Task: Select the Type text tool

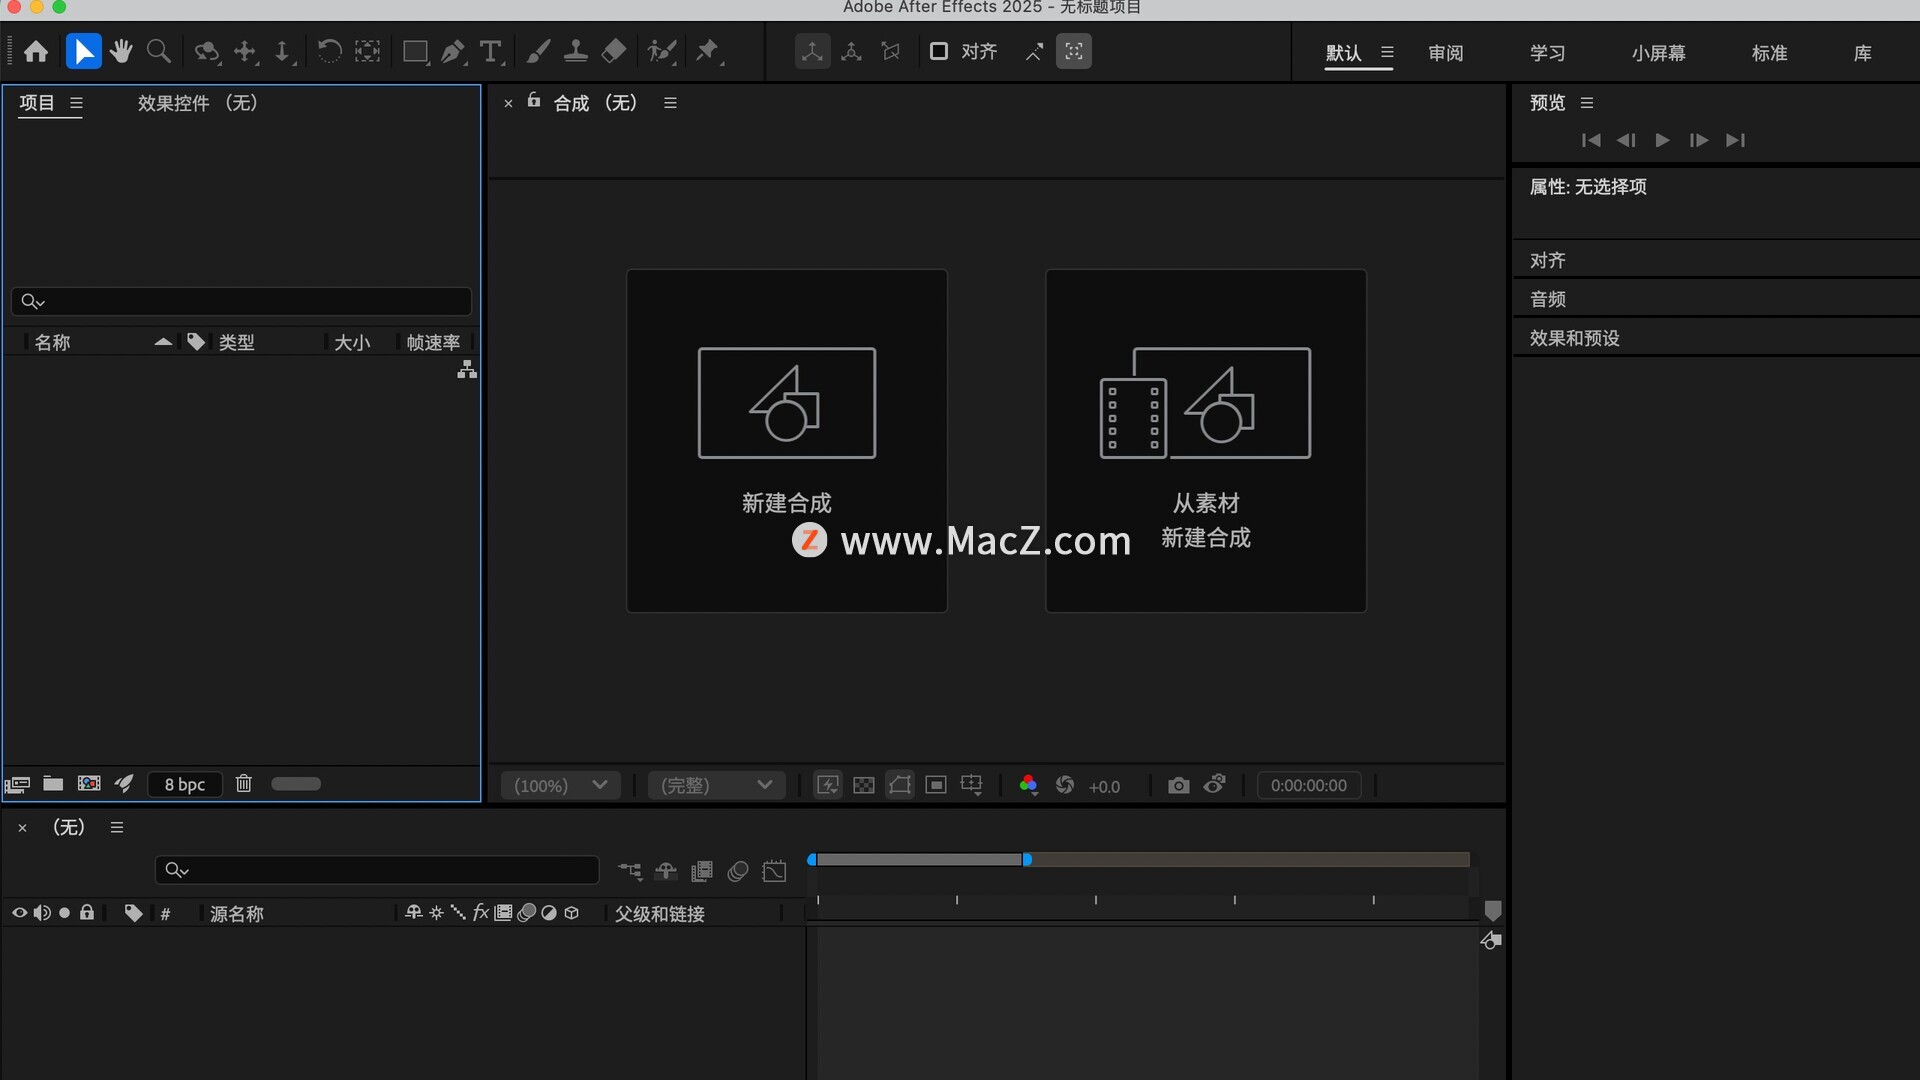Action: (x=491, y=52)
